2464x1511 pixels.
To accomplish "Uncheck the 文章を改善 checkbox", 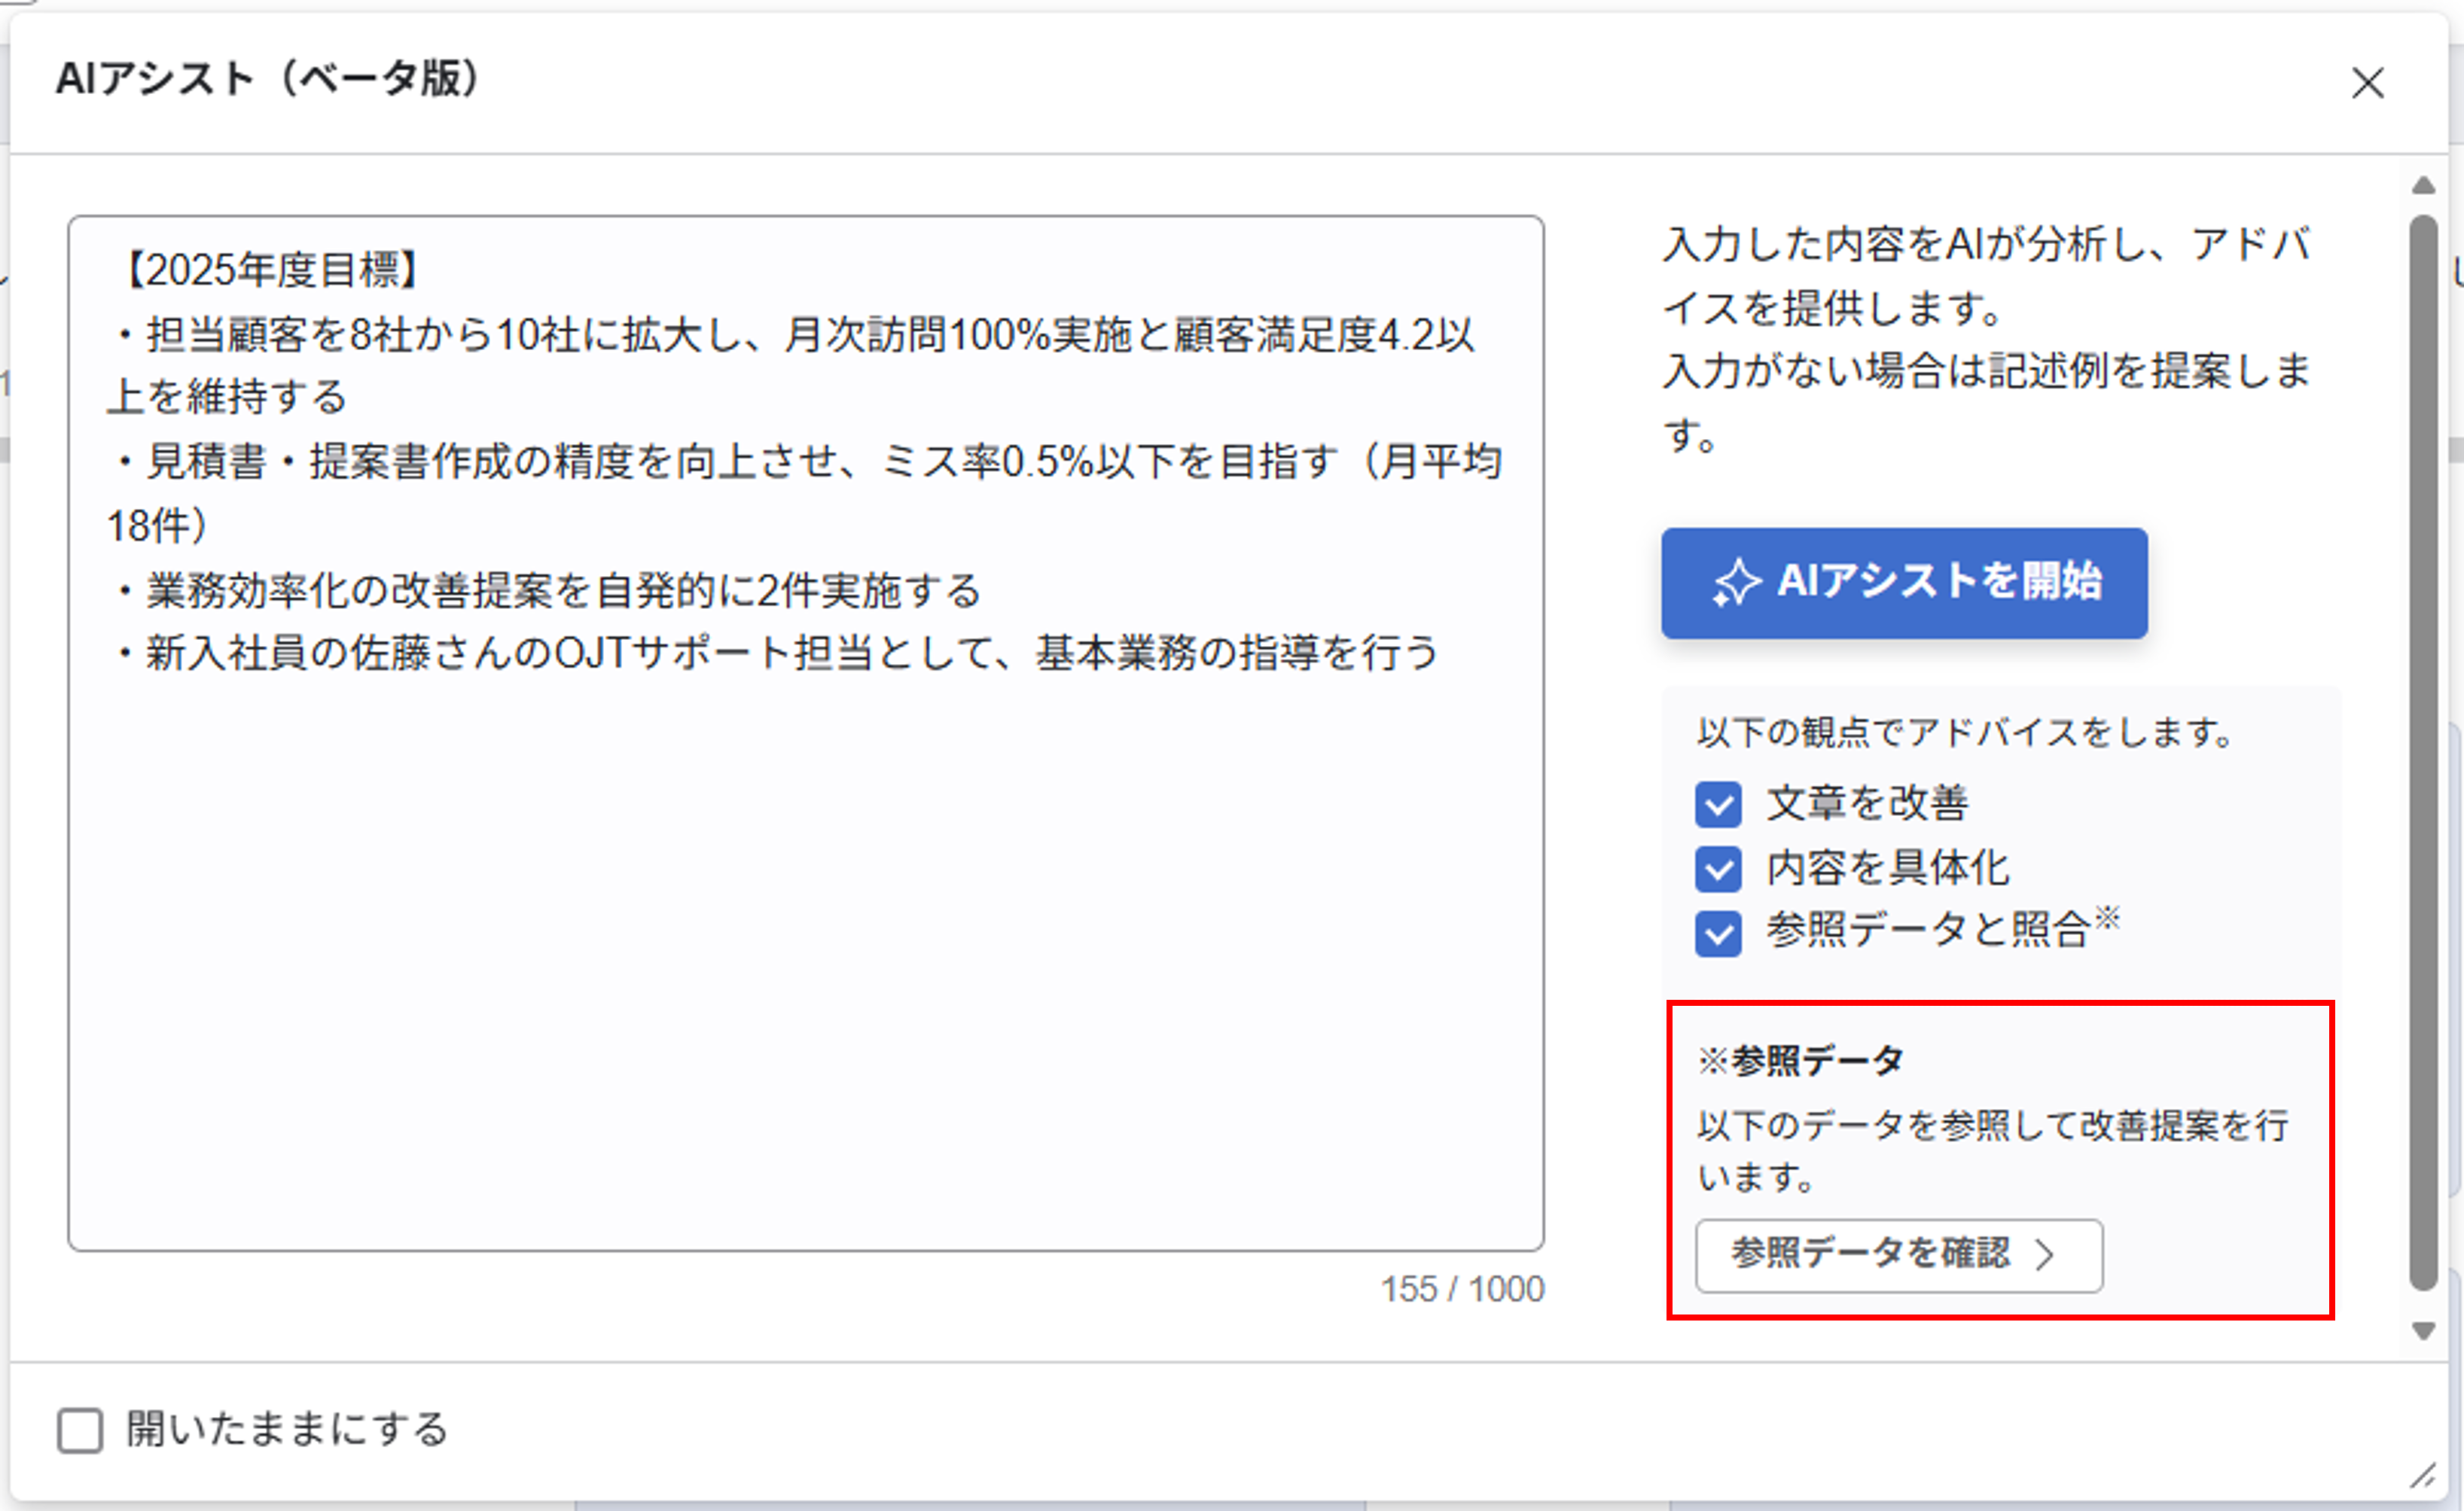I will 1718,805.
